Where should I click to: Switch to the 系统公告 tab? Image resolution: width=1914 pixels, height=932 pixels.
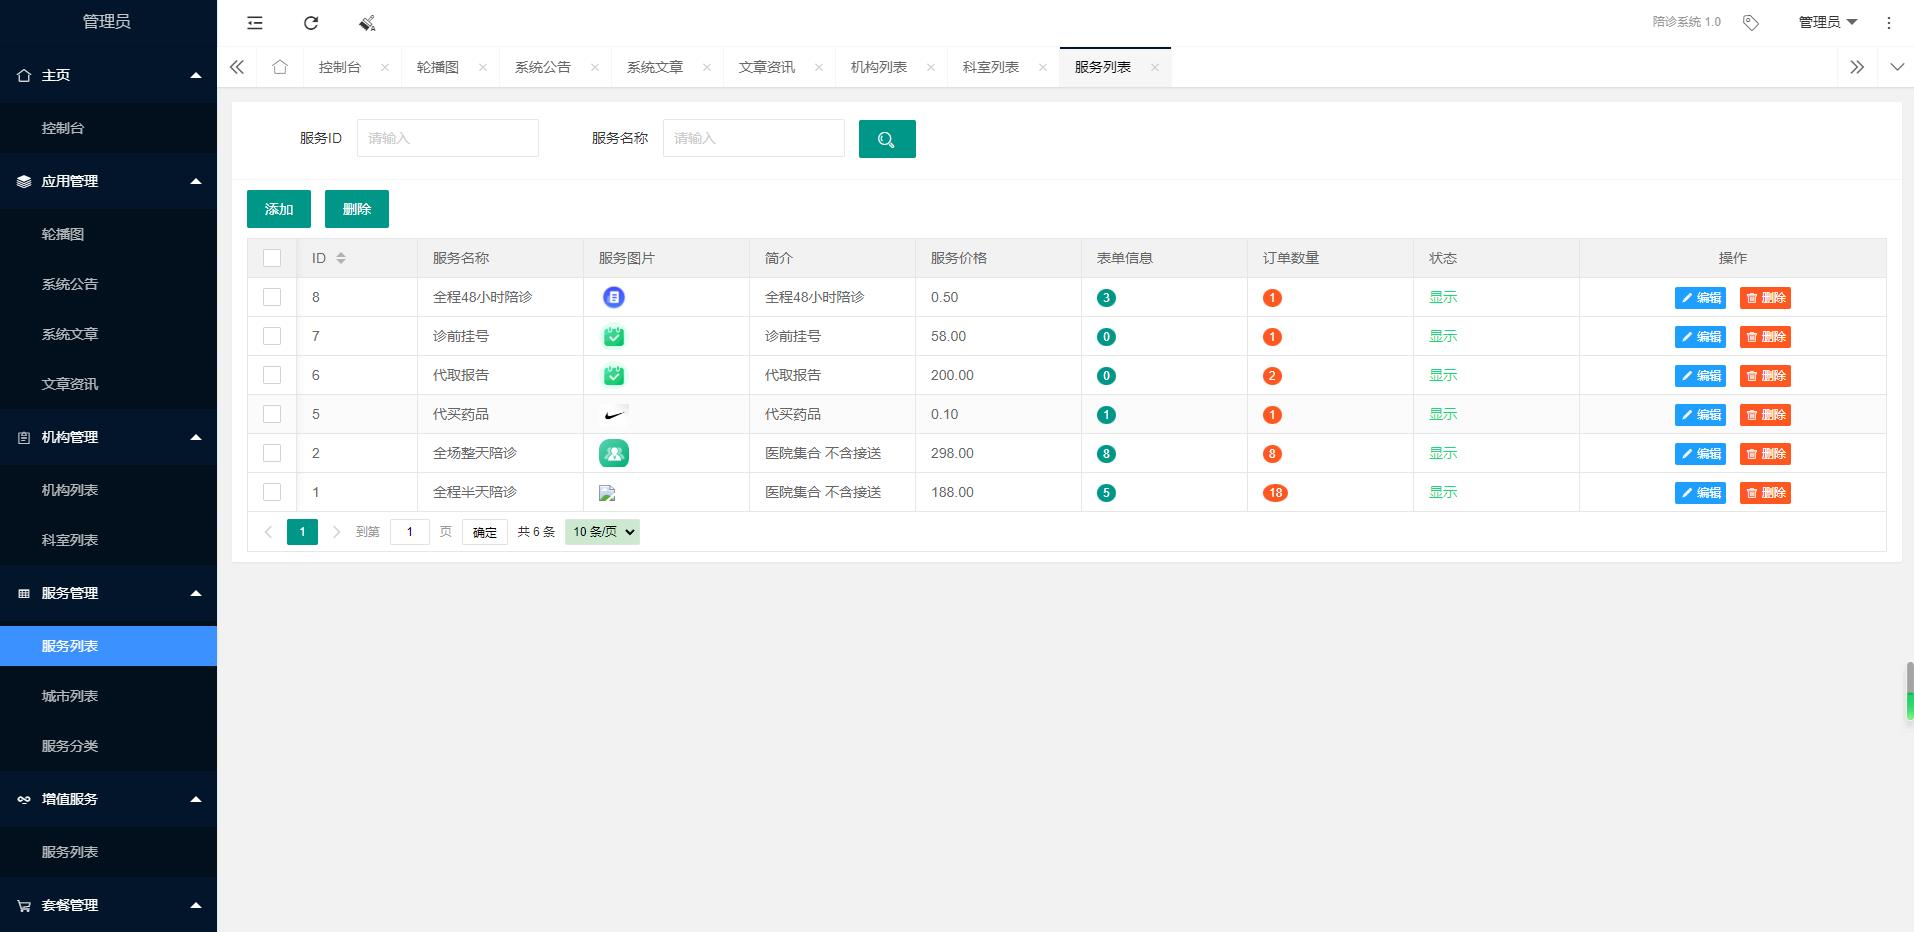[x=543, y=67]
